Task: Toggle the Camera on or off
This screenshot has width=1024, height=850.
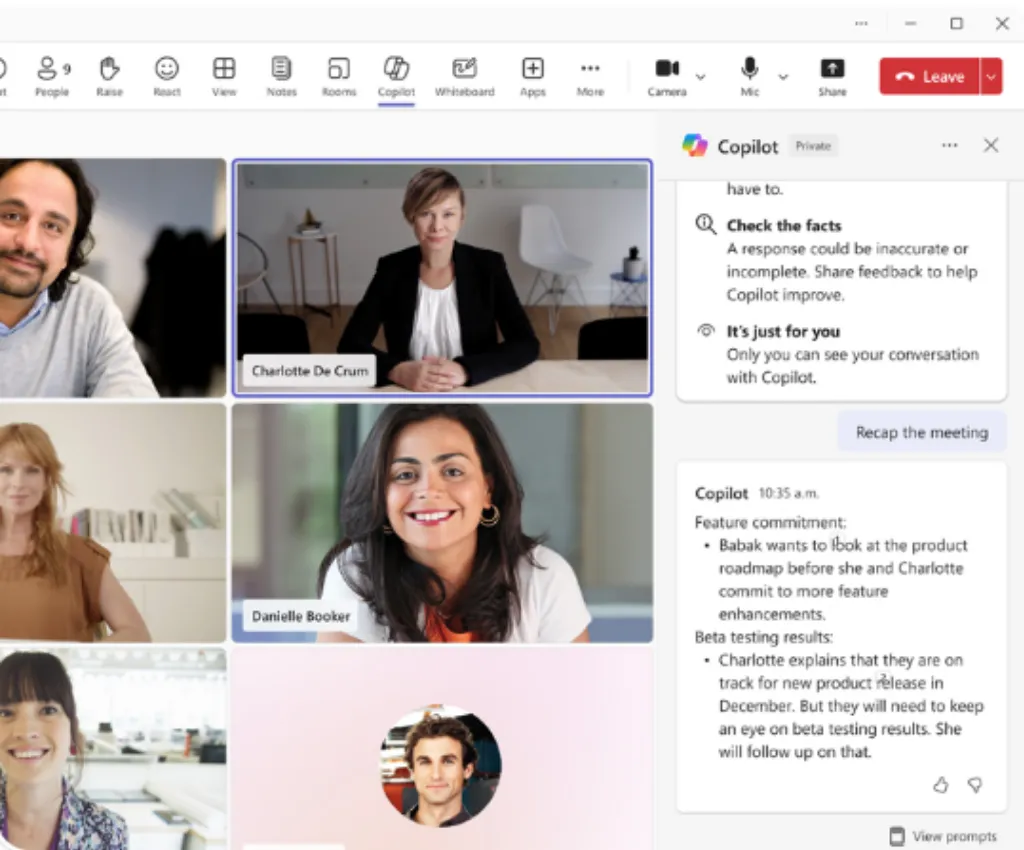Action: (x=667, y=76)
